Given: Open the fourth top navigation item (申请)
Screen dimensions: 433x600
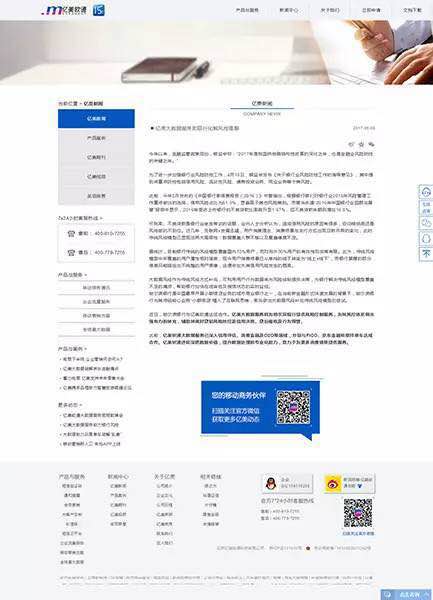Looking at the screenshot, I should 371,10.
